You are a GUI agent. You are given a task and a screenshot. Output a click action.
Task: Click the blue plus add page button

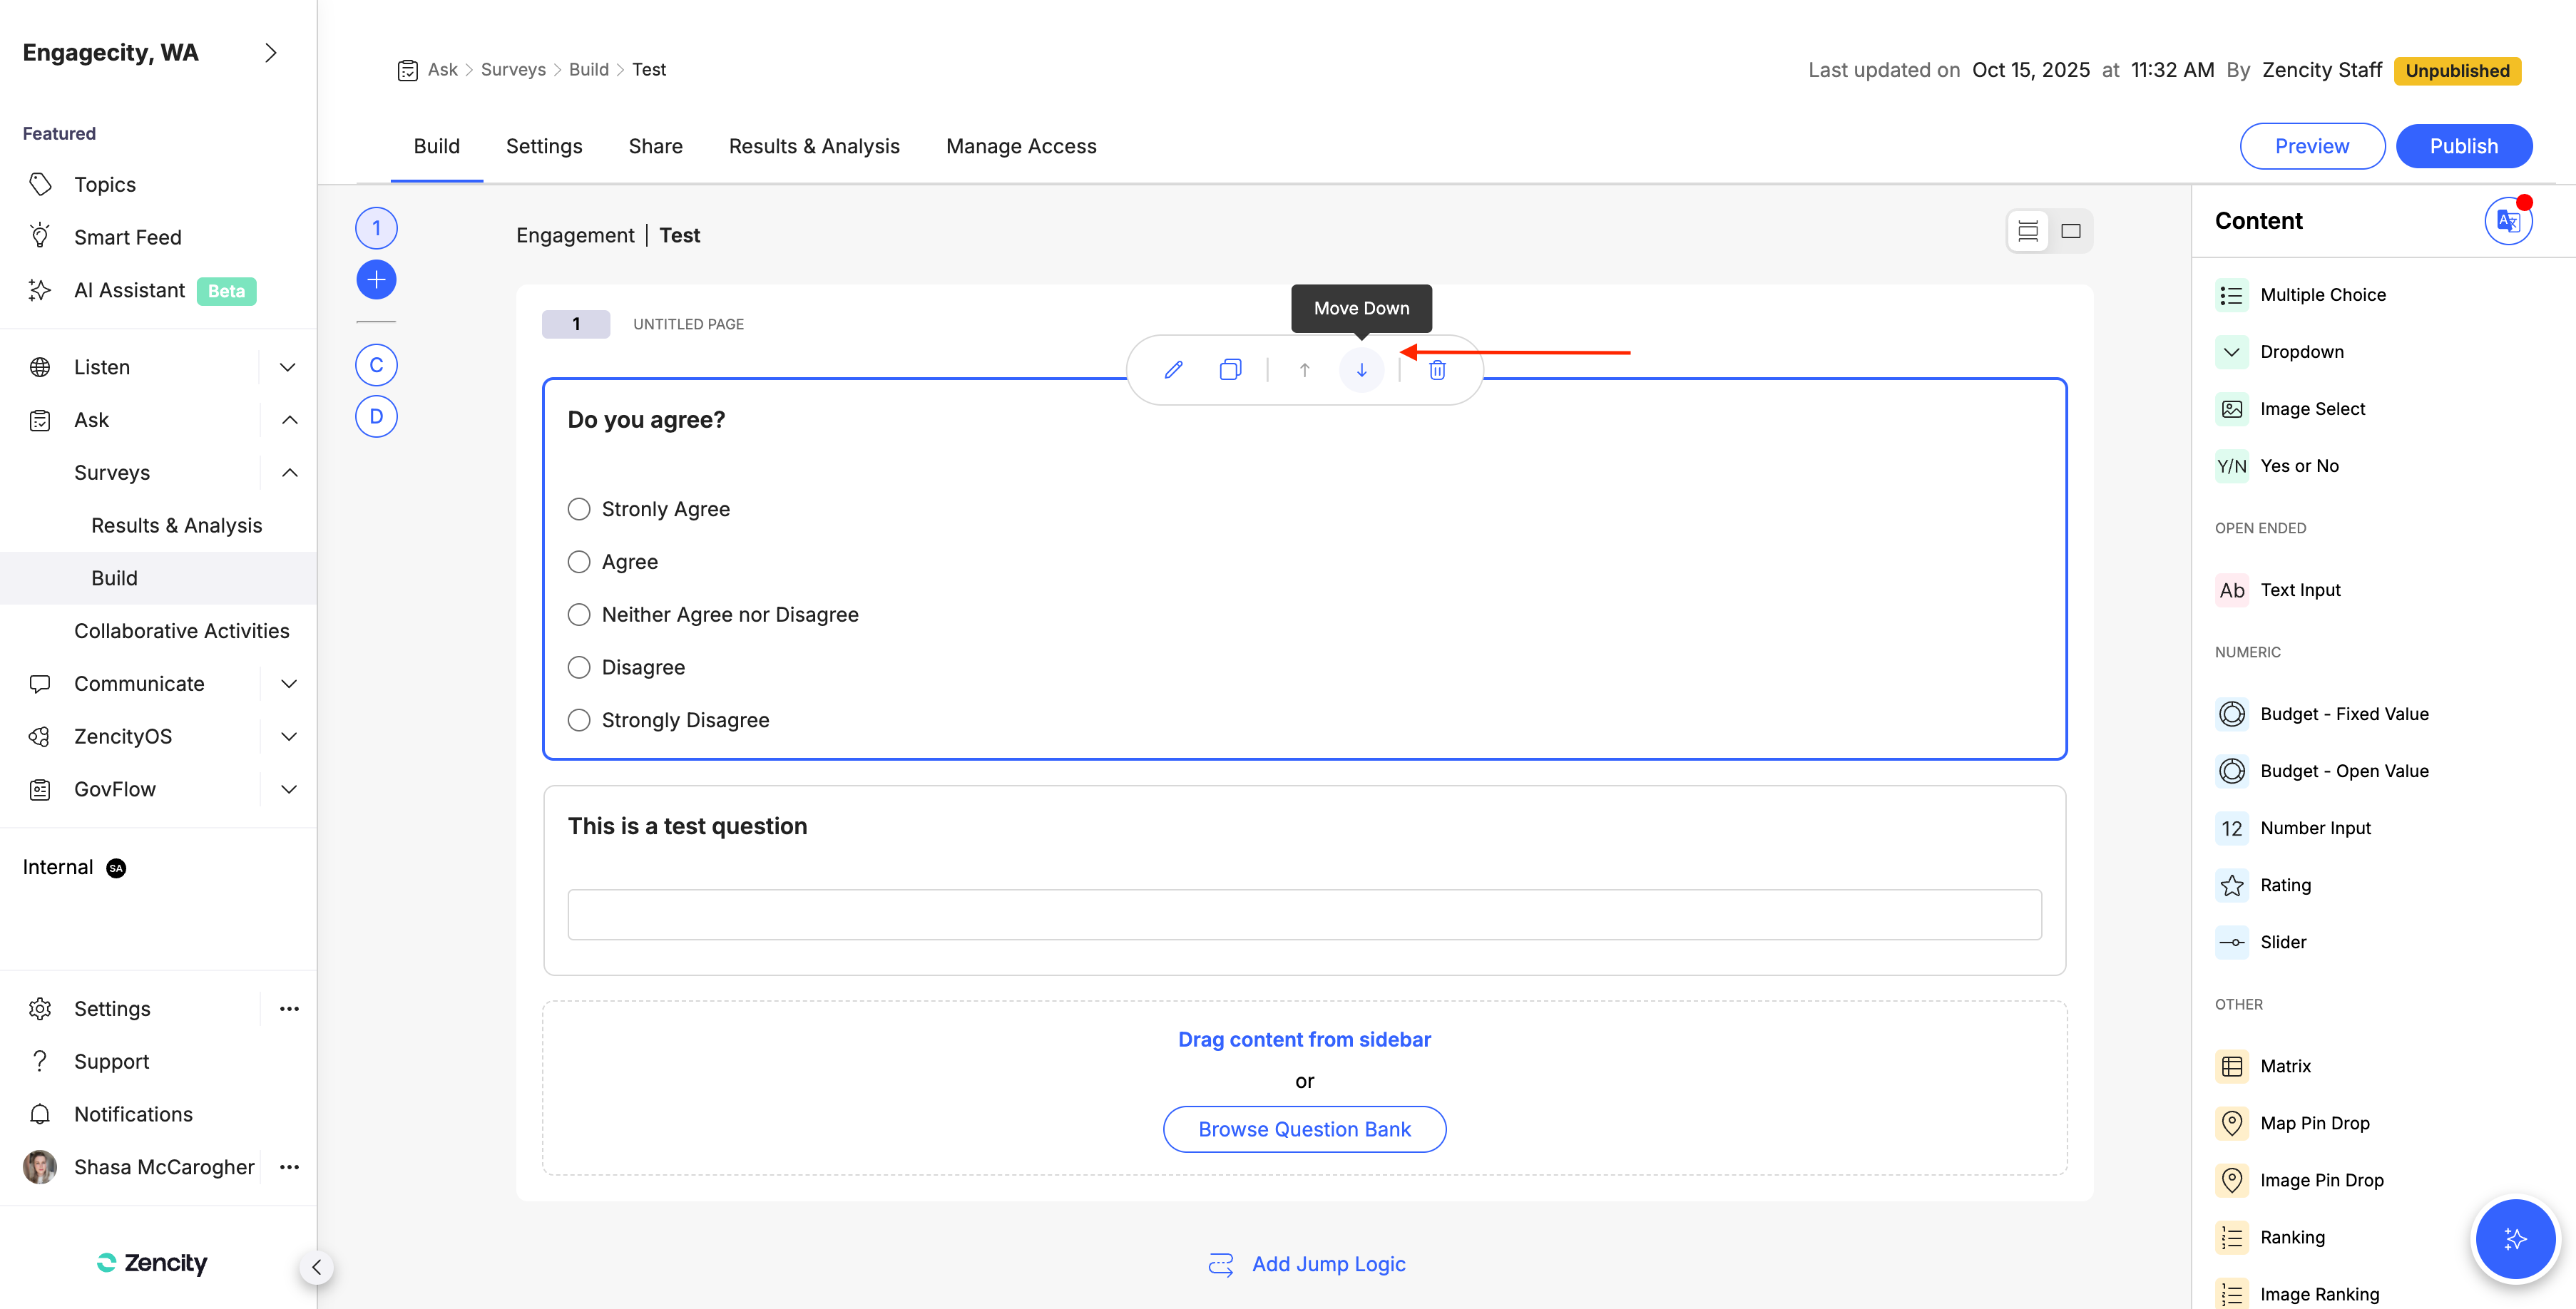tap(376, 280)
